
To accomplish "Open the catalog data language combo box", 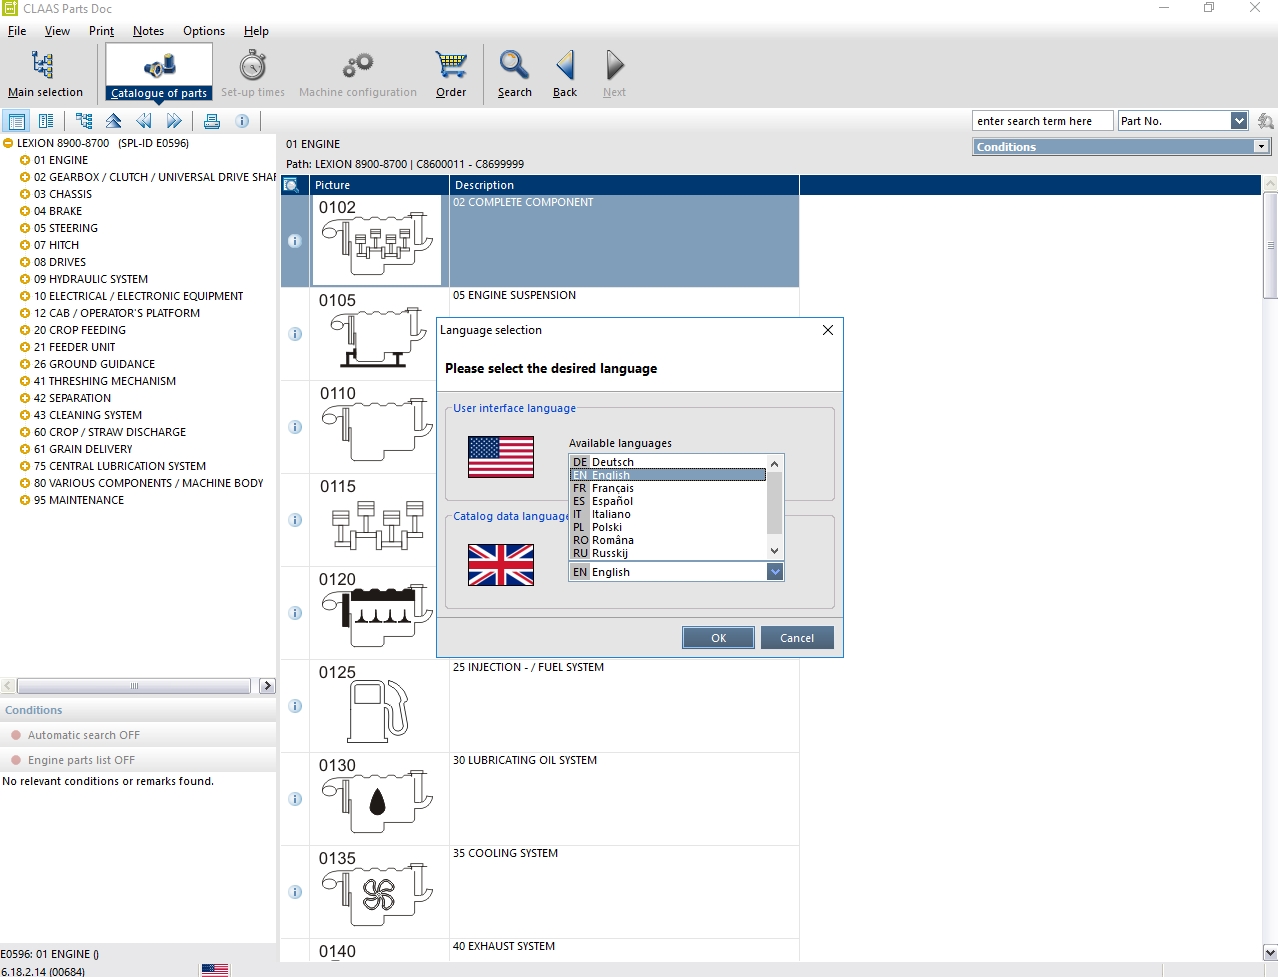I will 676,572.
